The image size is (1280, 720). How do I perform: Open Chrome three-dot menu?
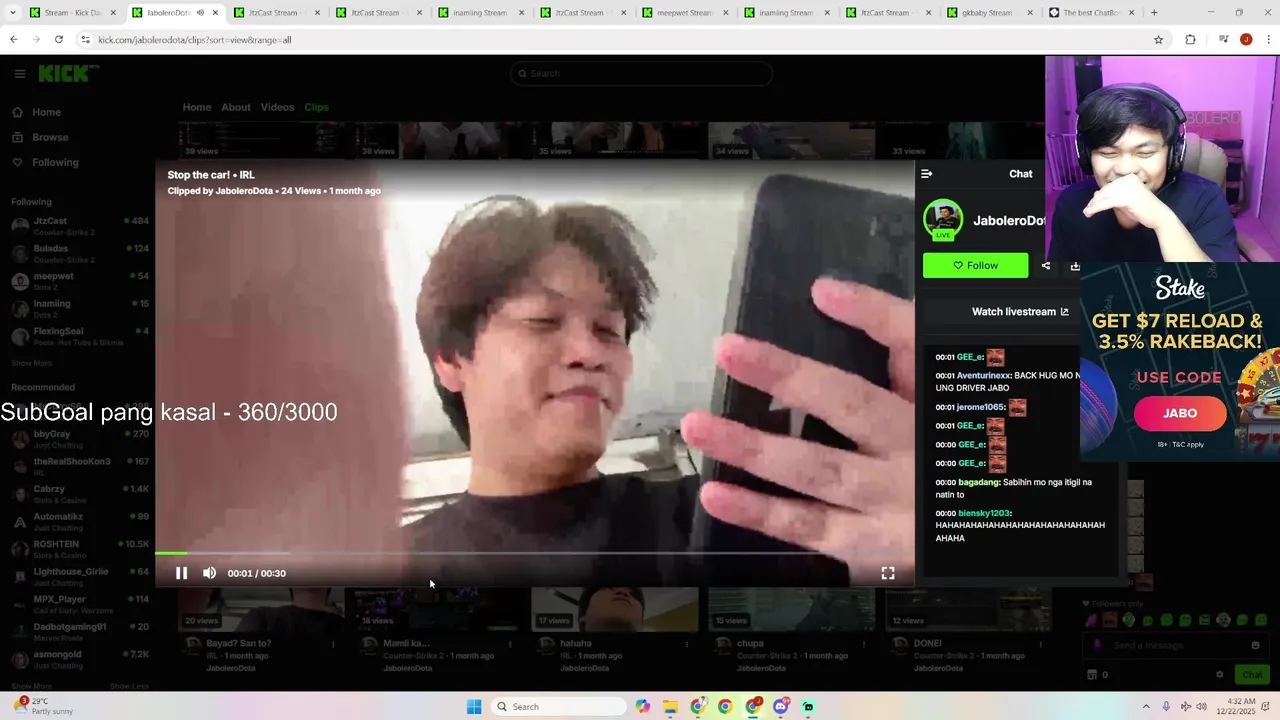coord(1267,40)
